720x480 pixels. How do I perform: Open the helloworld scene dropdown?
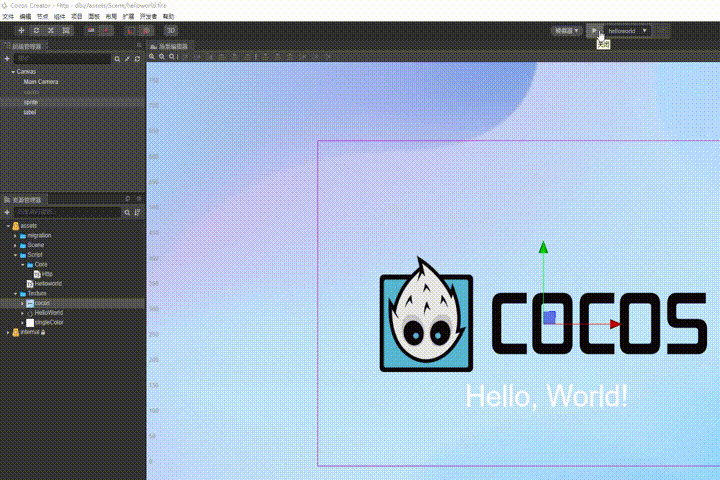click(627, 31)
